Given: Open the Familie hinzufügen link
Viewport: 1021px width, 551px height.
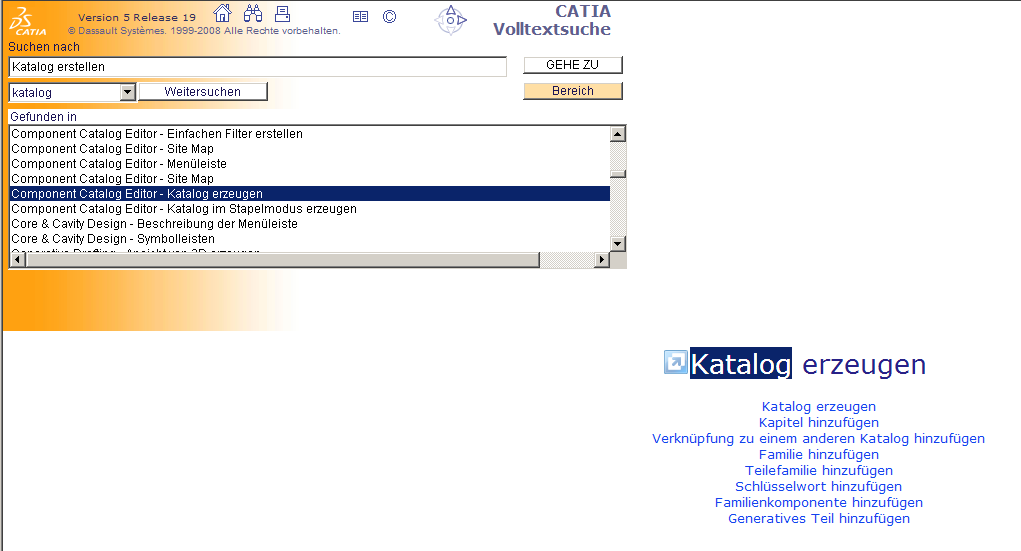Looking at the screenshot, I should pyautogui.click(x=818, y=454).
